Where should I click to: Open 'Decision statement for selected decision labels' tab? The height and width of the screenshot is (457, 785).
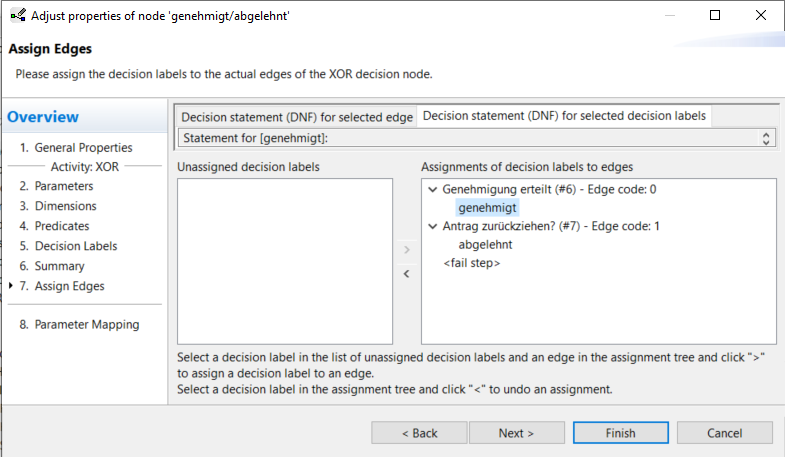point(564,116)
